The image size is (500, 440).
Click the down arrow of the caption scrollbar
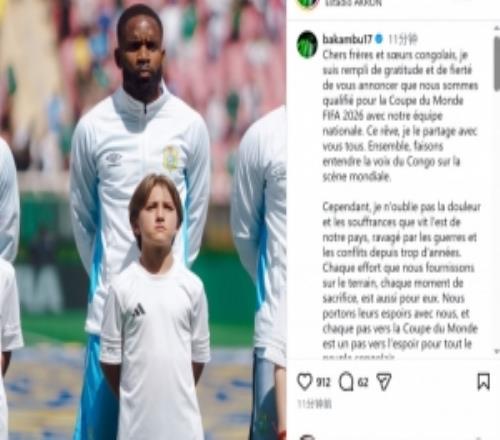click(497, 351)
